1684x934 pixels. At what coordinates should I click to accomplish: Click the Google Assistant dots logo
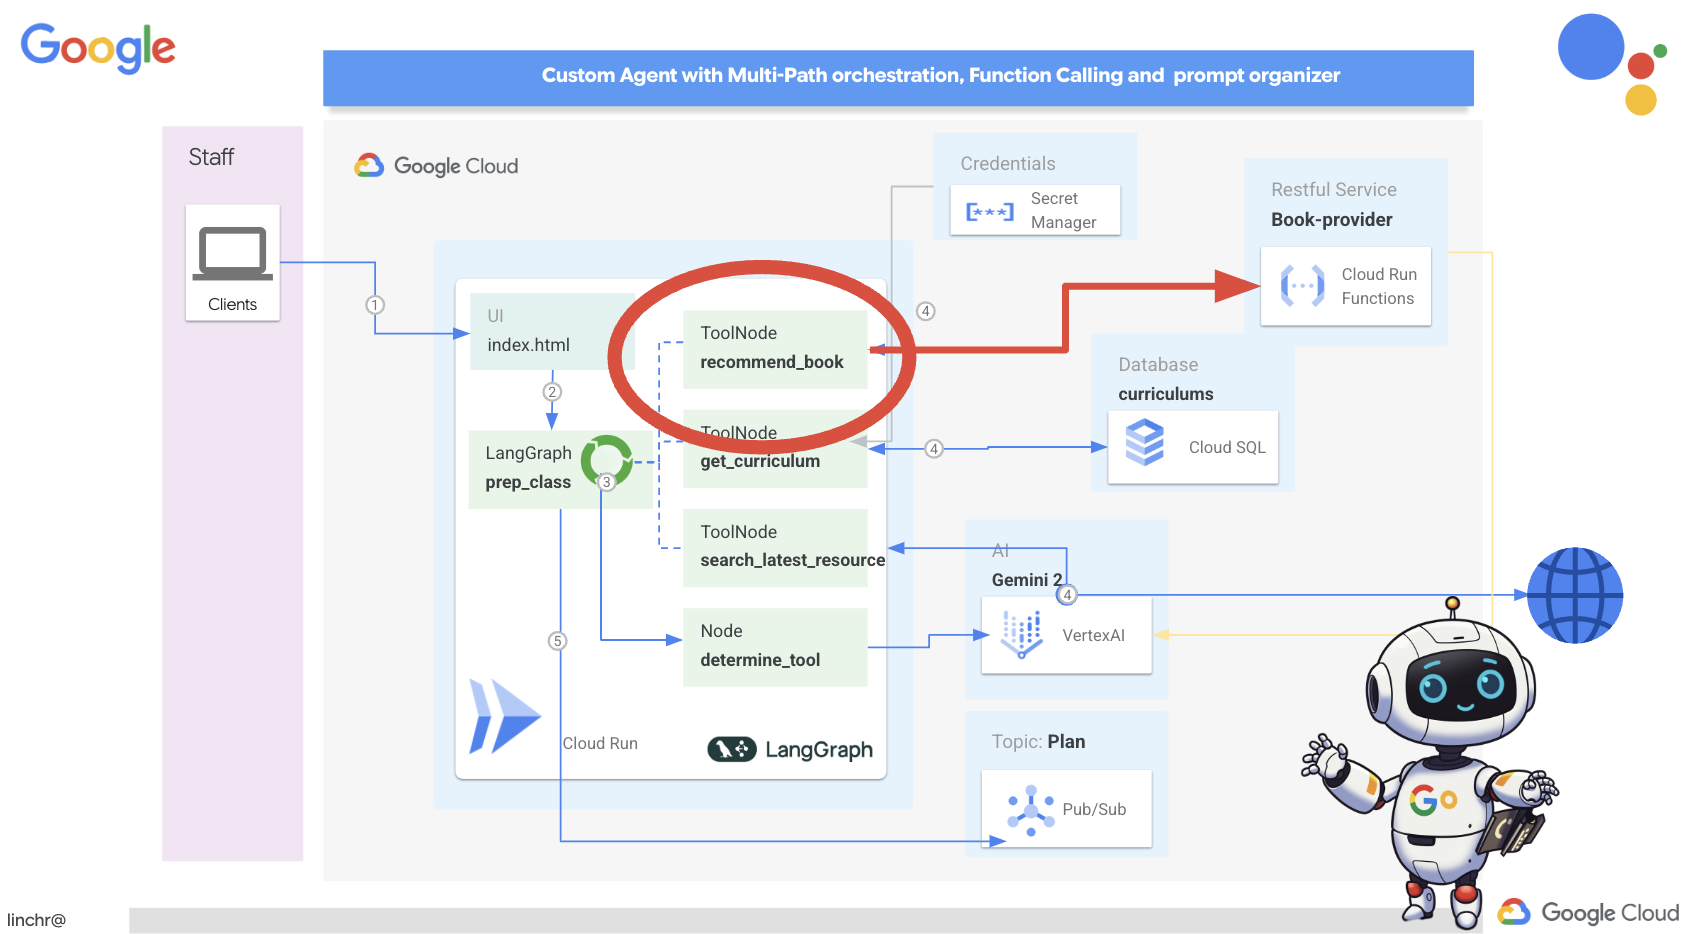[x=1610, y=62]
